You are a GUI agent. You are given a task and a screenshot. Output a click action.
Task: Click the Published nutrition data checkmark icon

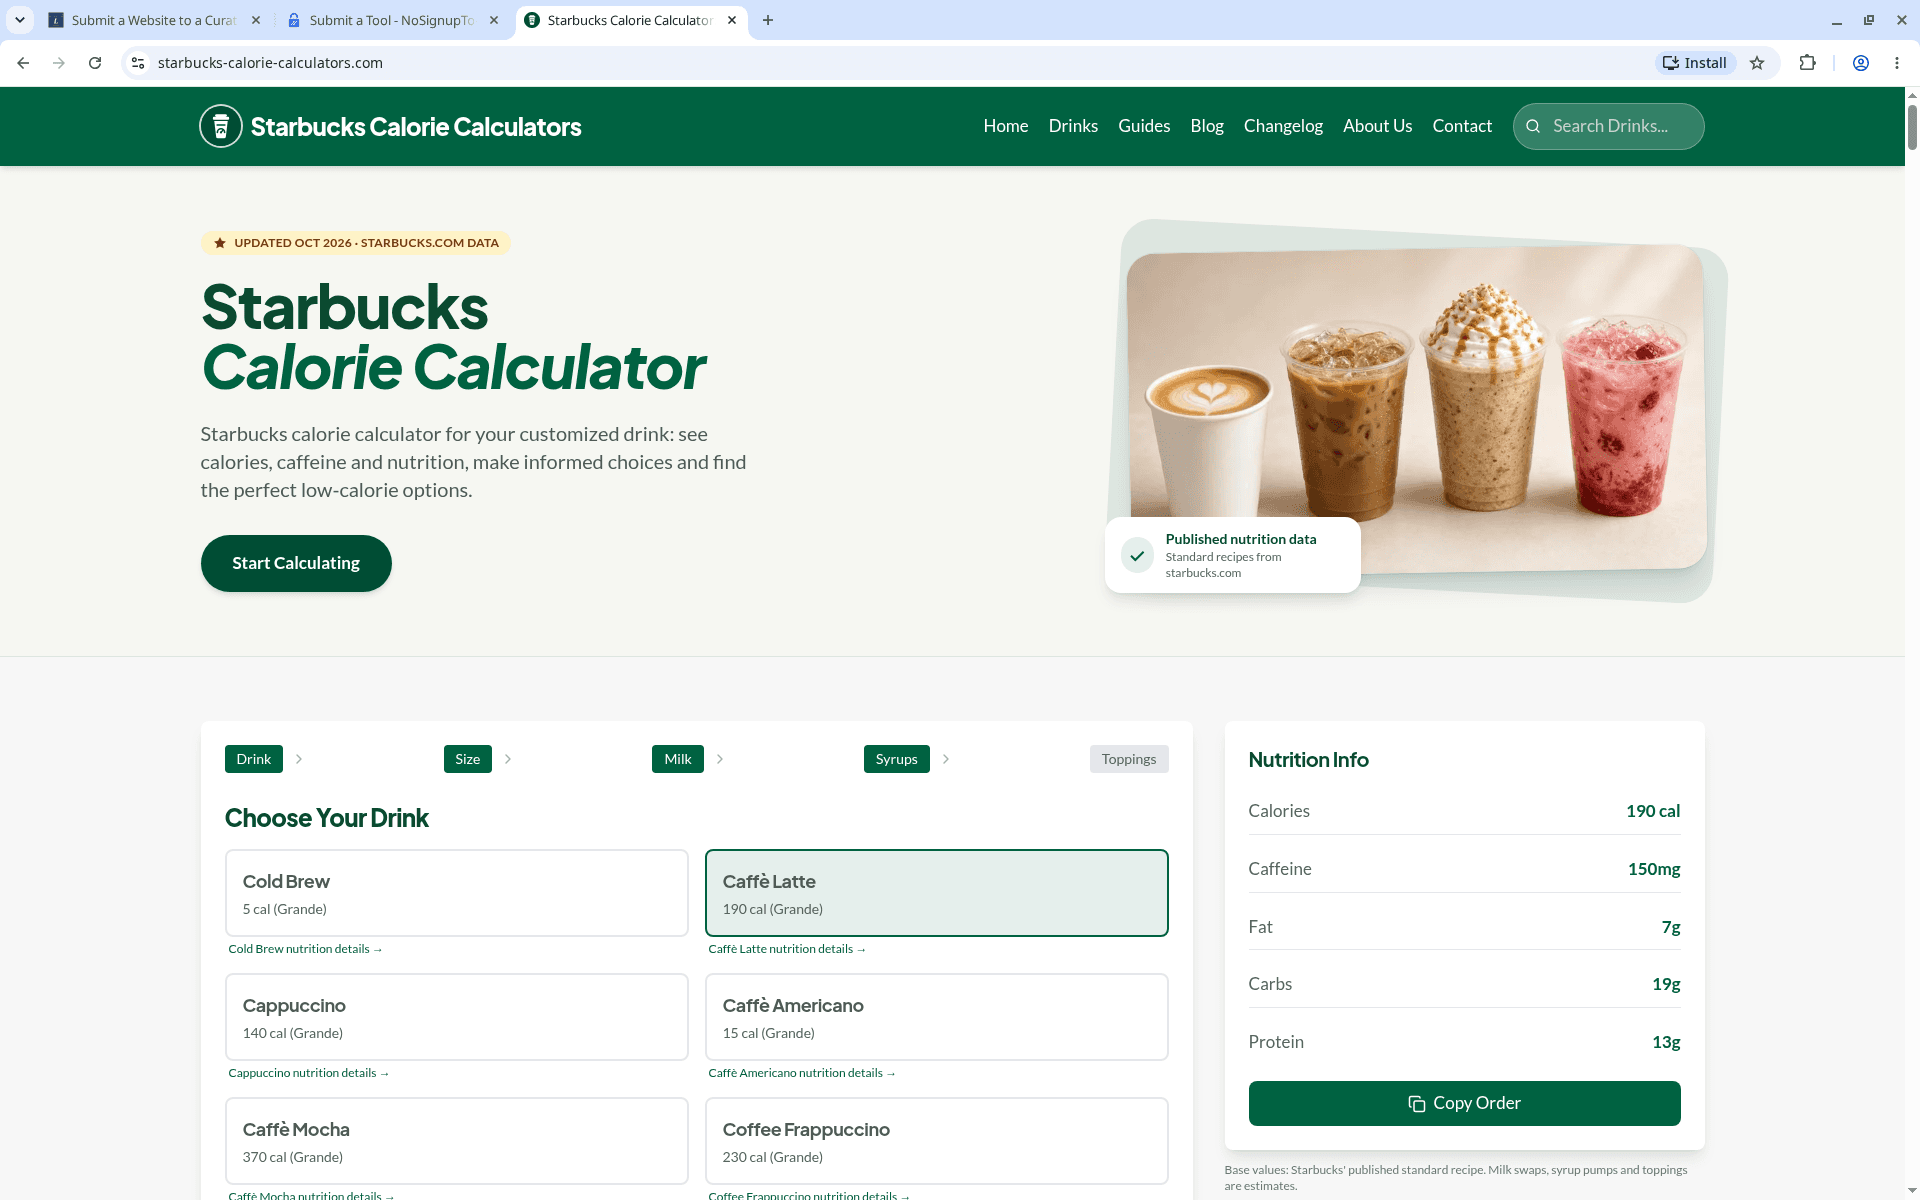click(x=1137, y=555)
